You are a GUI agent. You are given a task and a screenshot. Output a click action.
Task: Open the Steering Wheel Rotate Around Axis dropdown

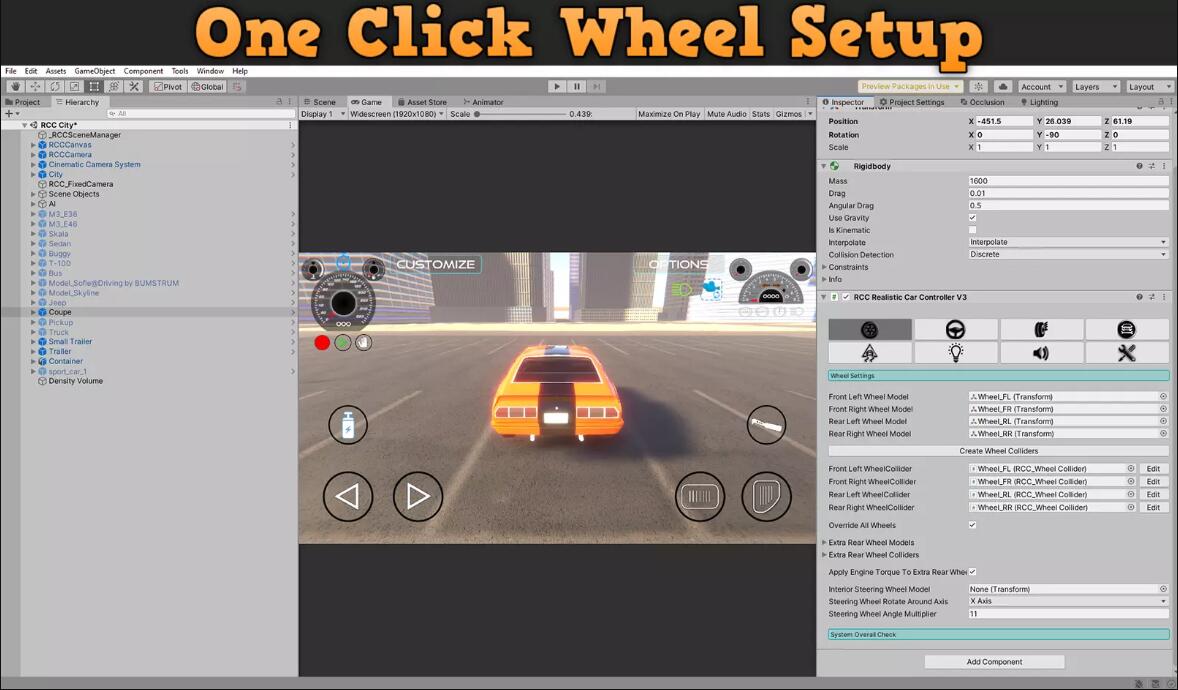(x=1068, y=601)
